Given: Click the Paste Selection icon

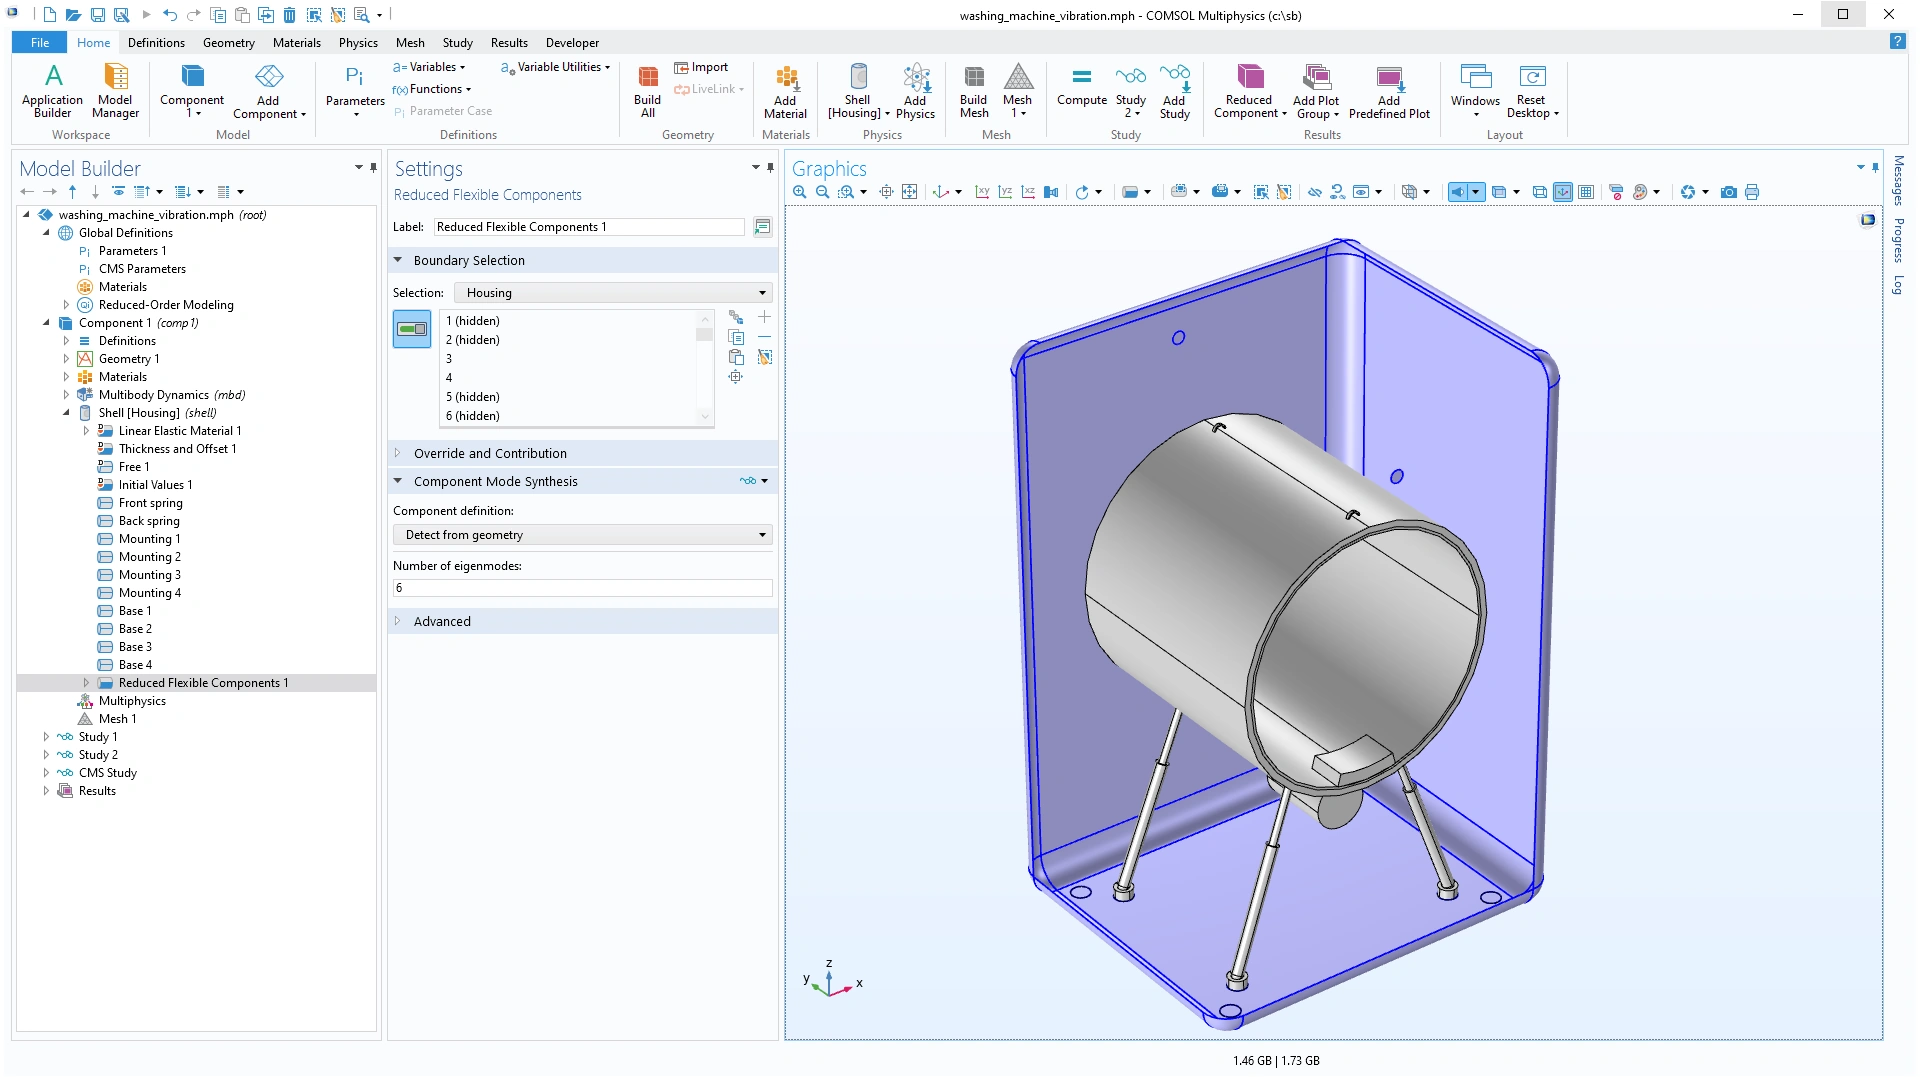Looking at the screenshot, I should pyautogui.click(x=736, y=357).
